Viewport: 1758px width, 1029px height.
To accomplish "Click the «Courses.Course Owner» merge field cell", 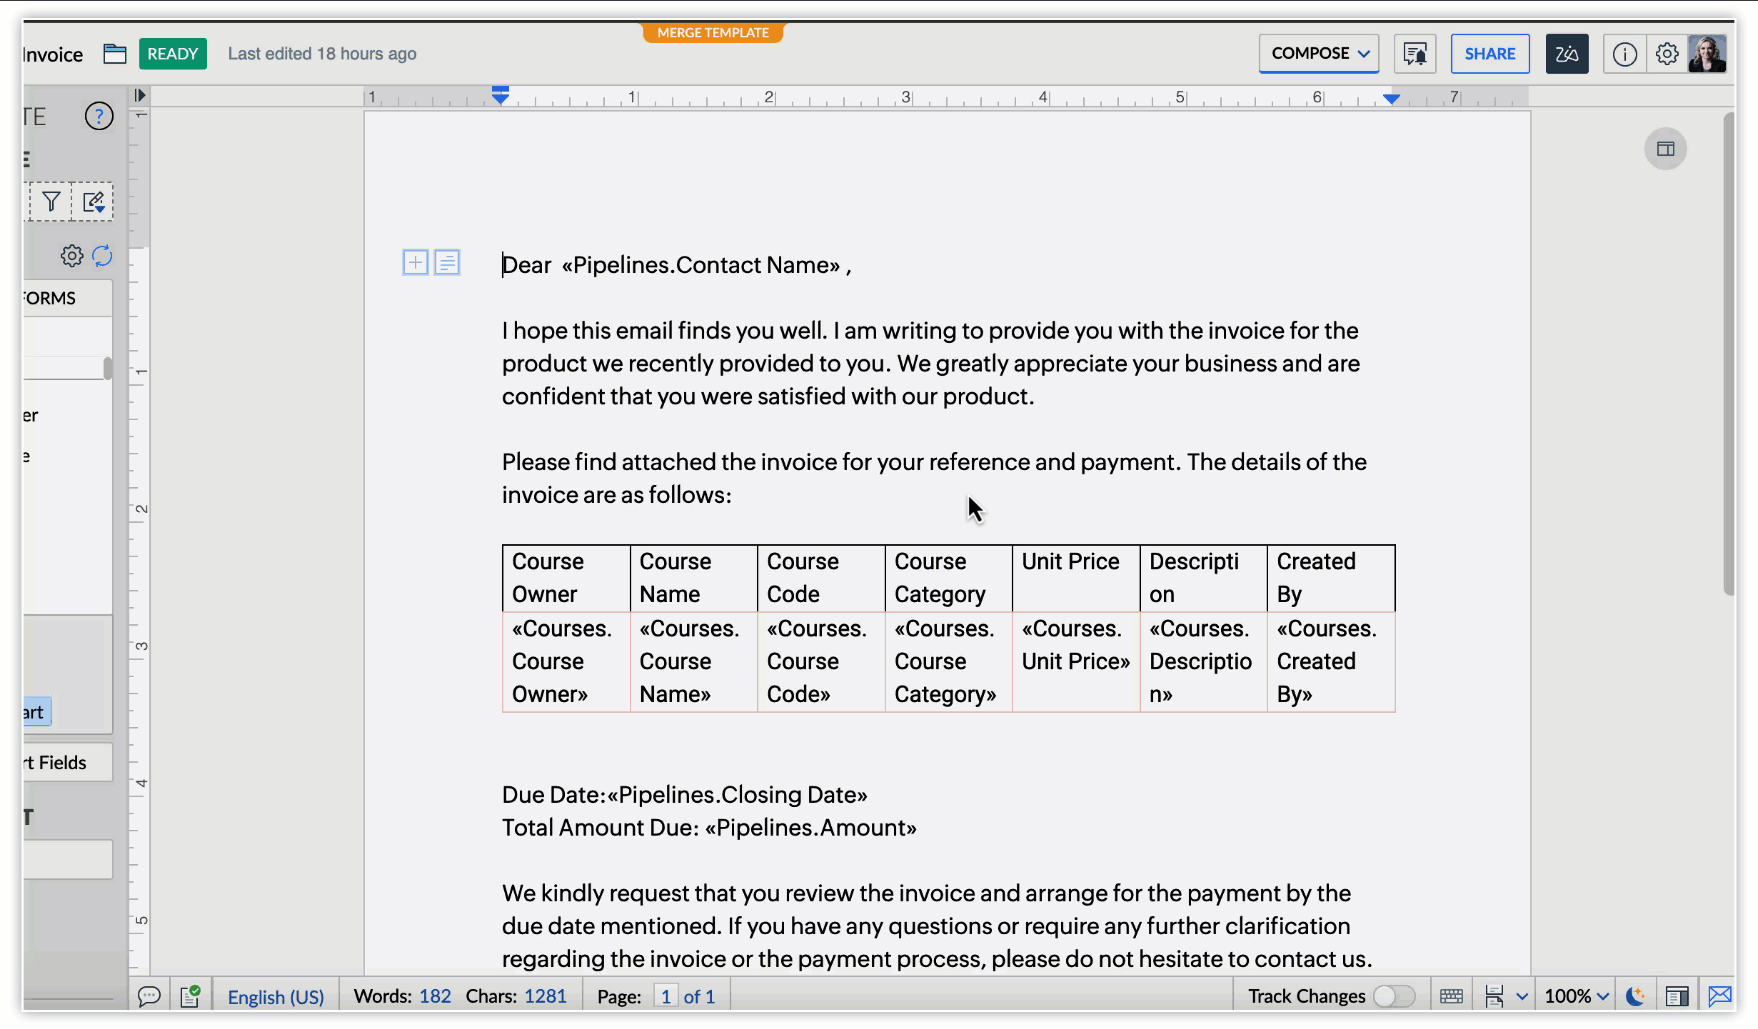I will point(566,662).
